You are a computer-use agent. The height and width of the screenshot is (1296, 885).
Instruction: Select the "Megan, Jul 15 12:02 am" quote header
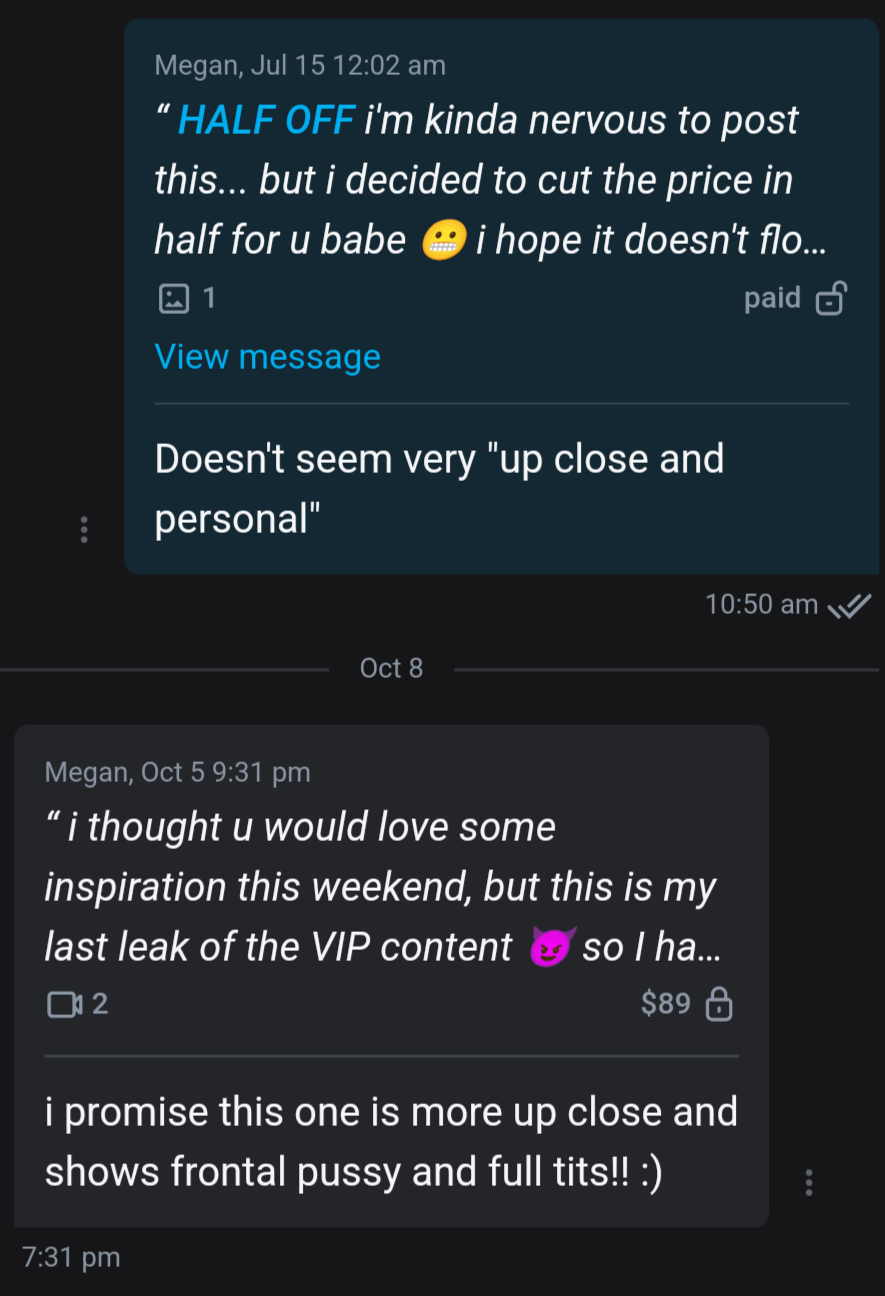tap(300, 66)
